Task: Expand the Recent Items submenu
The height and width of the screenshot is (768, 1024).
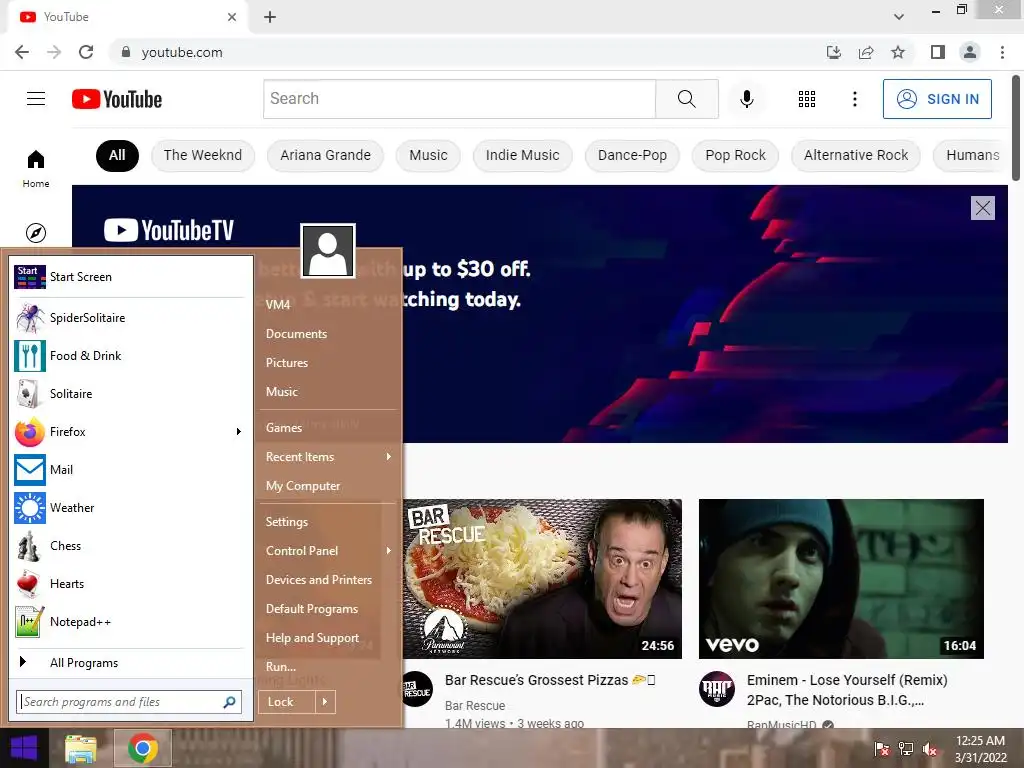Action: 328,457
